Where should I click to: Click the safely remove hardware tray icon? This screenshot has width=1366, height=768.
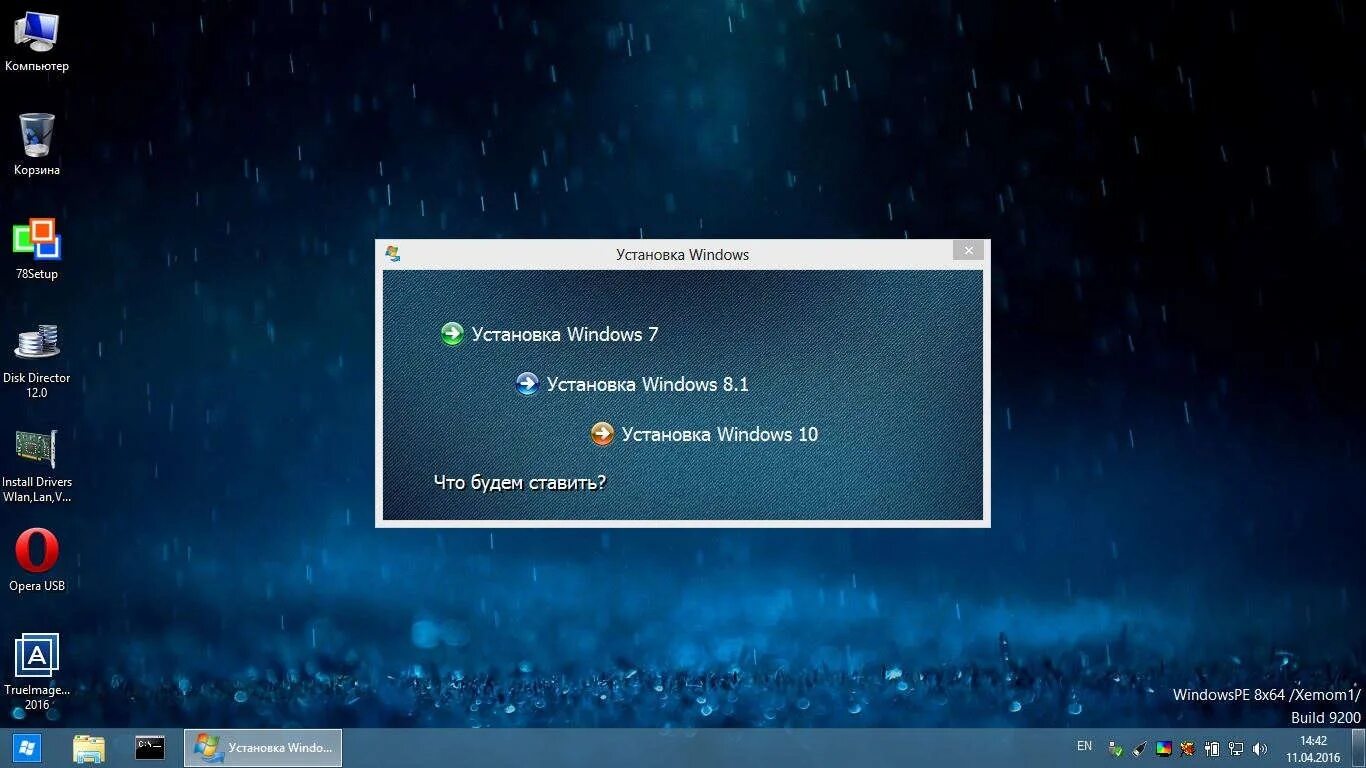(x=1116, y=748)
